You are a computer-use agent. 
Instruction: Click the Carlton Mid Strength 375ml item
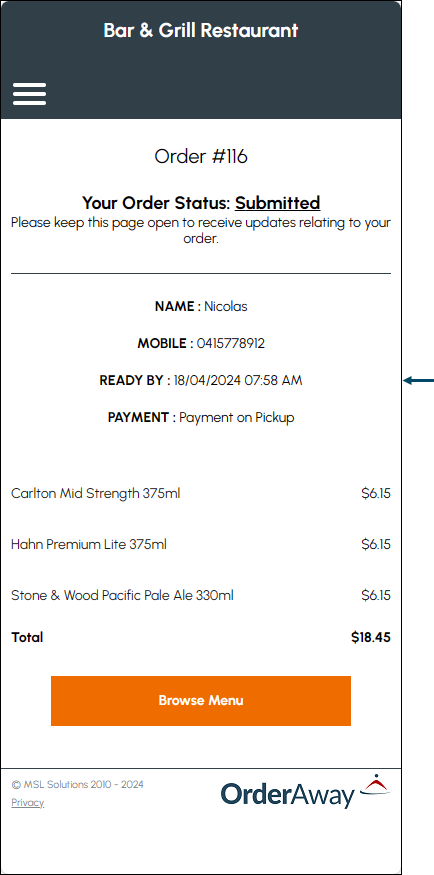point(95,493)
